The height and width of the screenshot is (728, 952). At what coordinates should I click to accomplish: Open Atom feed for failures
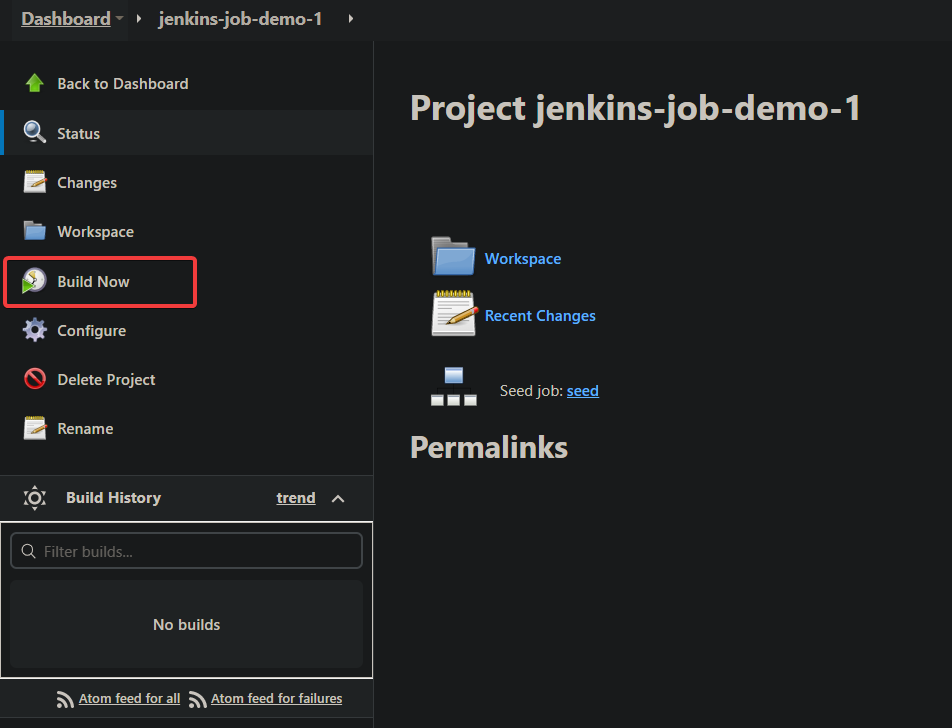(x=276, y=698)
